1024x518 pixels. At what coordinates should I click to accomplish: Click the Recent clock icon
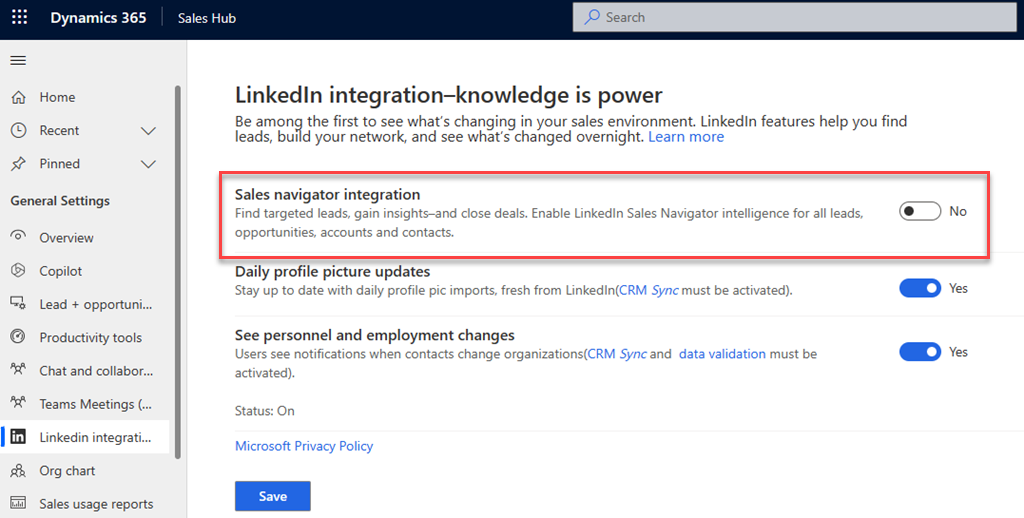(18, 131)
